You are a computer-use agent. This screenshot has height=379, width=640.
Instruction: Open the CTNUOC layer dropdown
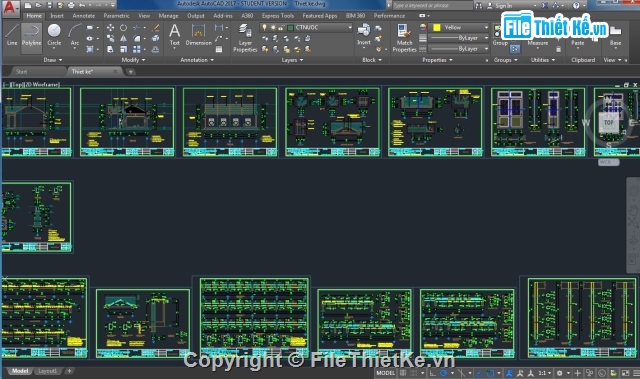click(321, 27)
